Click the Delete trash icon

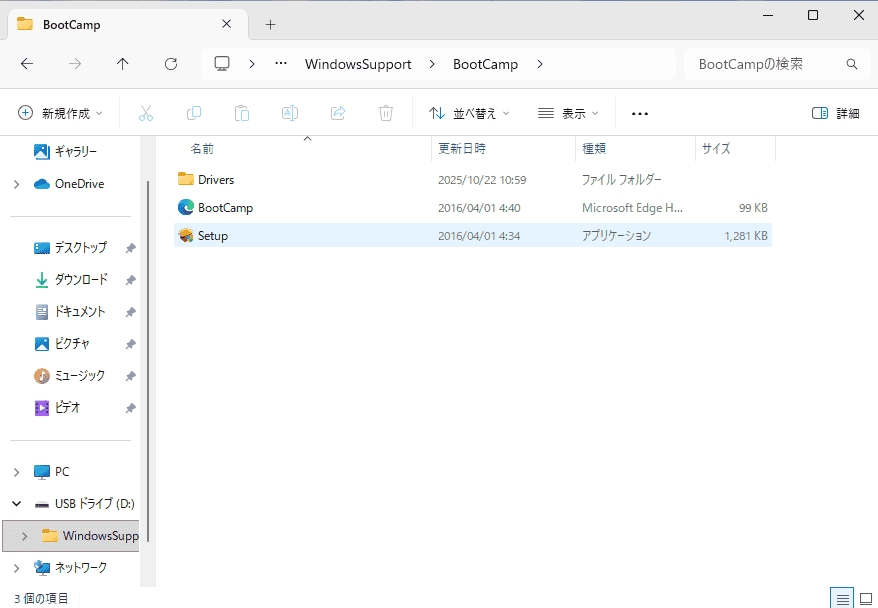pyautogui.click(x=386, y=113)
